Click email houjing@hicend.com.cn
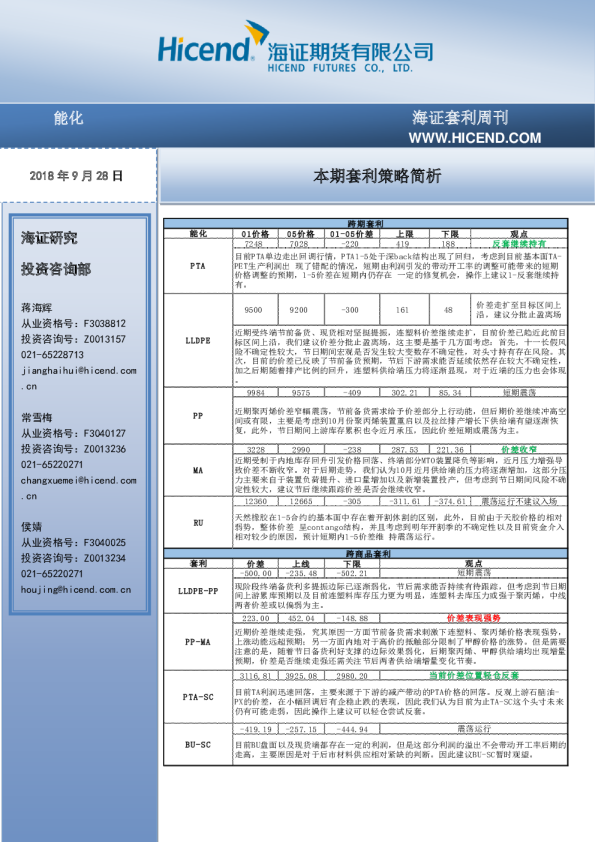 coord(76,590)
